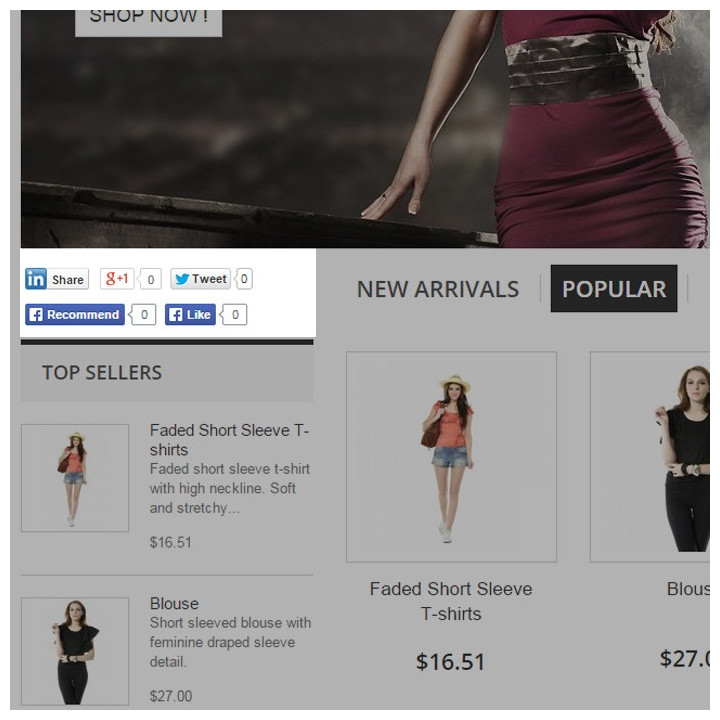Click the Recommend count bubble

coord(143,315)
